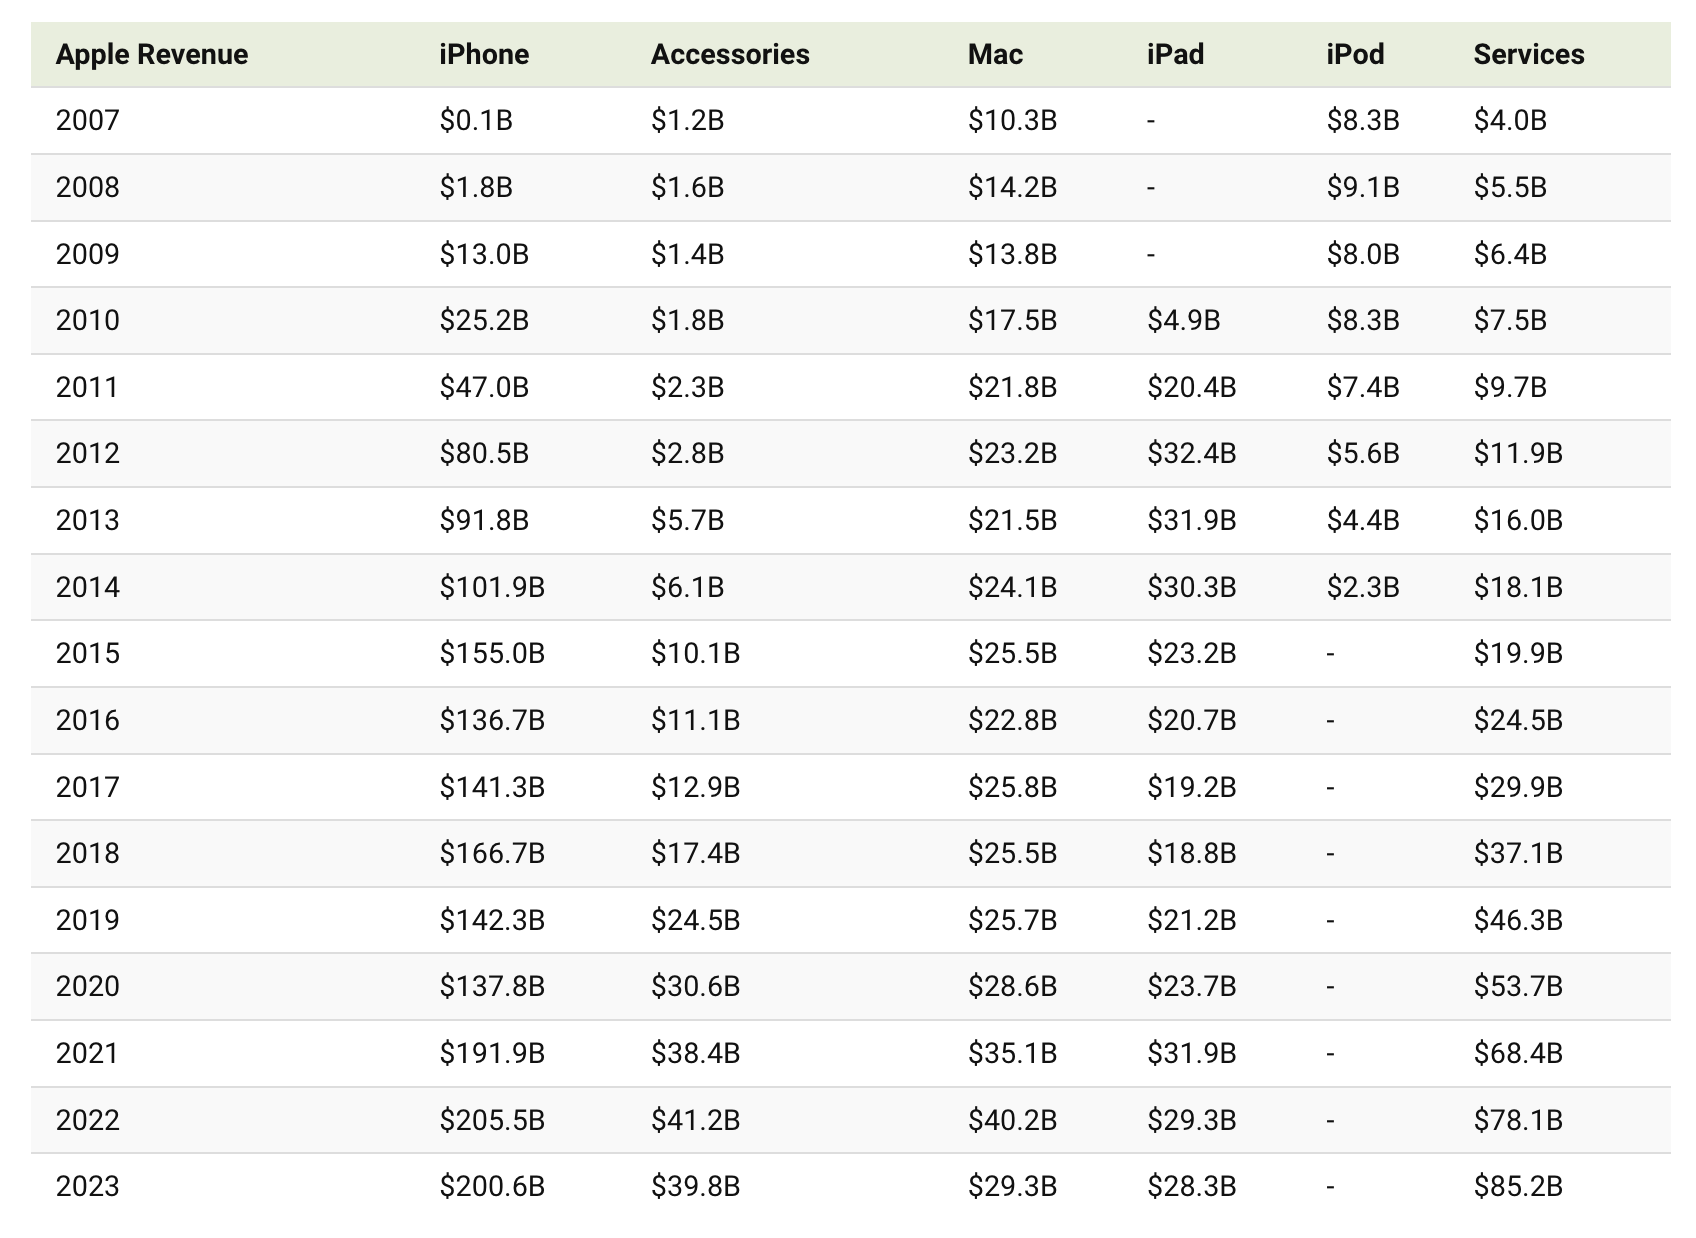
Task: Click the iPod column header
Action: tap(1355, 54)
